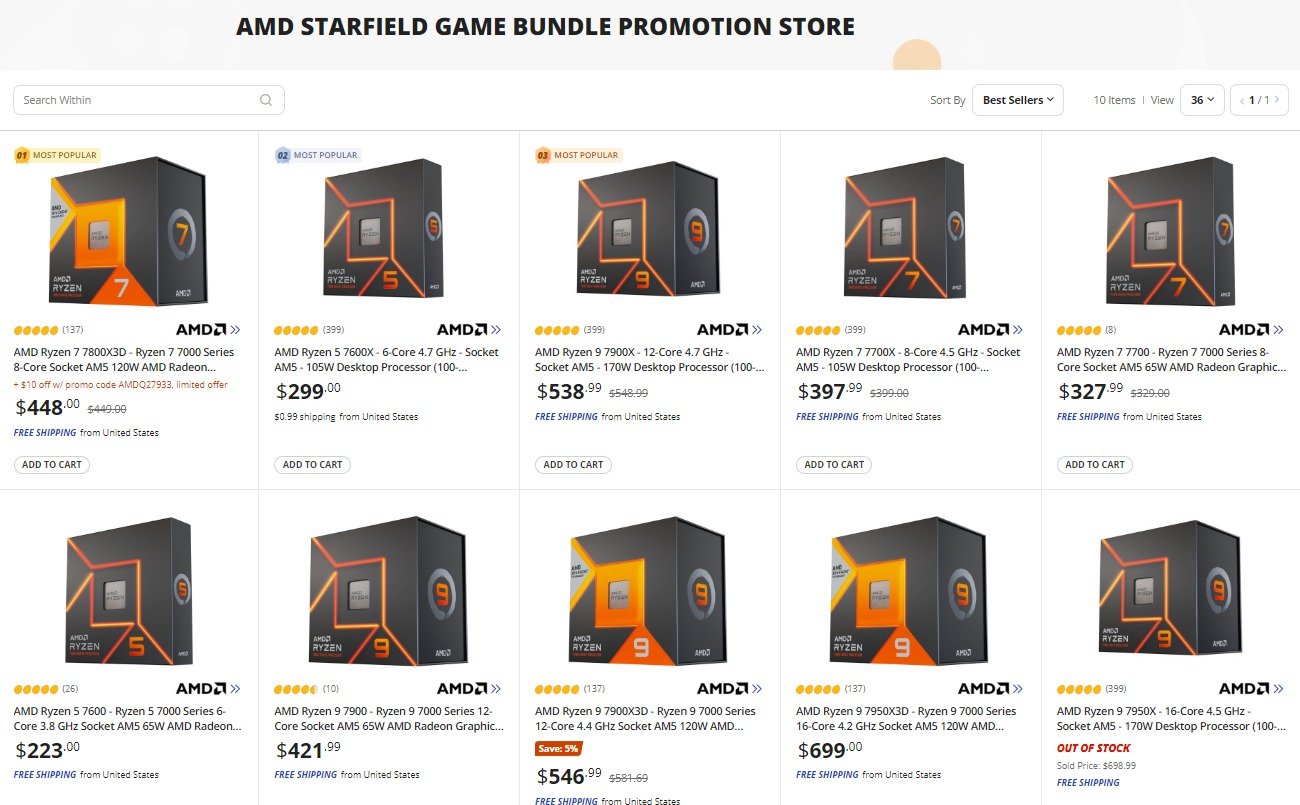Click AMD brand logo on Ryzen 7 7800X3D
Viewport: 1300px width, 805px height.
[x=208, y=329]
